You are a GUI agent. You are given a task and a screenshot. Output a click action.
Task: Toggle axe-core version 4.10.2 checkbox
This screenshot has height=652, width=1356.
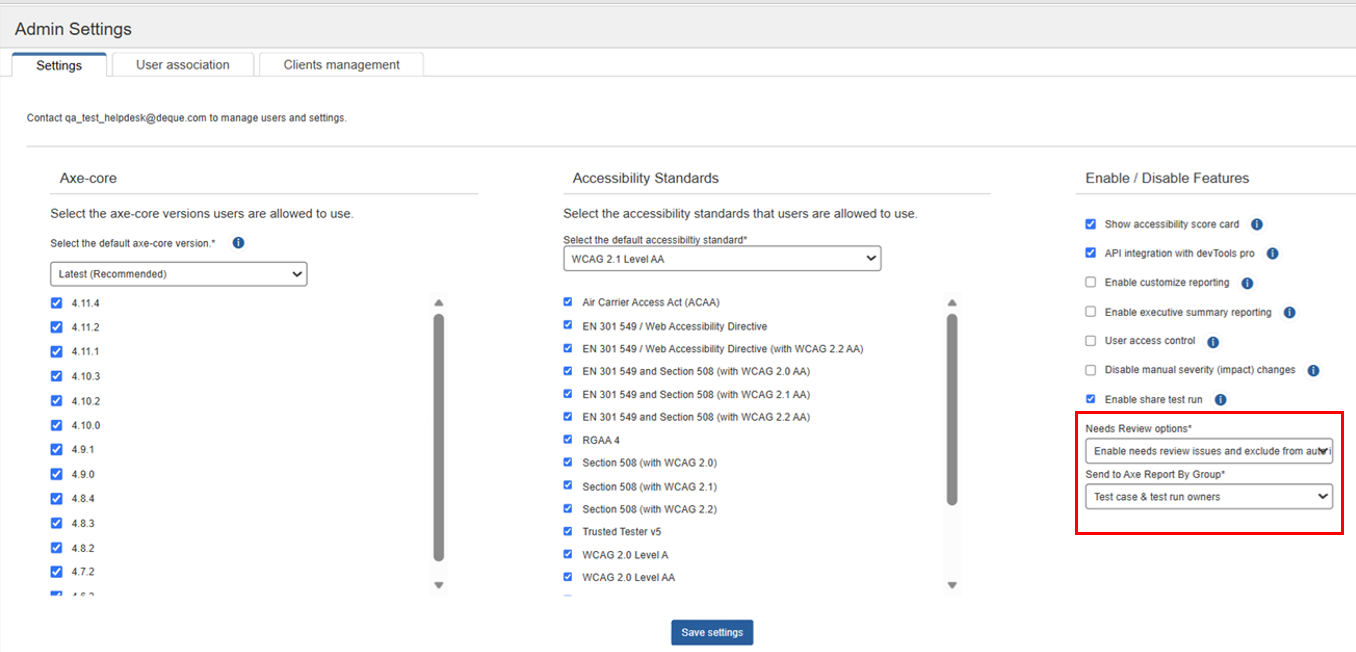[x=57, y=401]
